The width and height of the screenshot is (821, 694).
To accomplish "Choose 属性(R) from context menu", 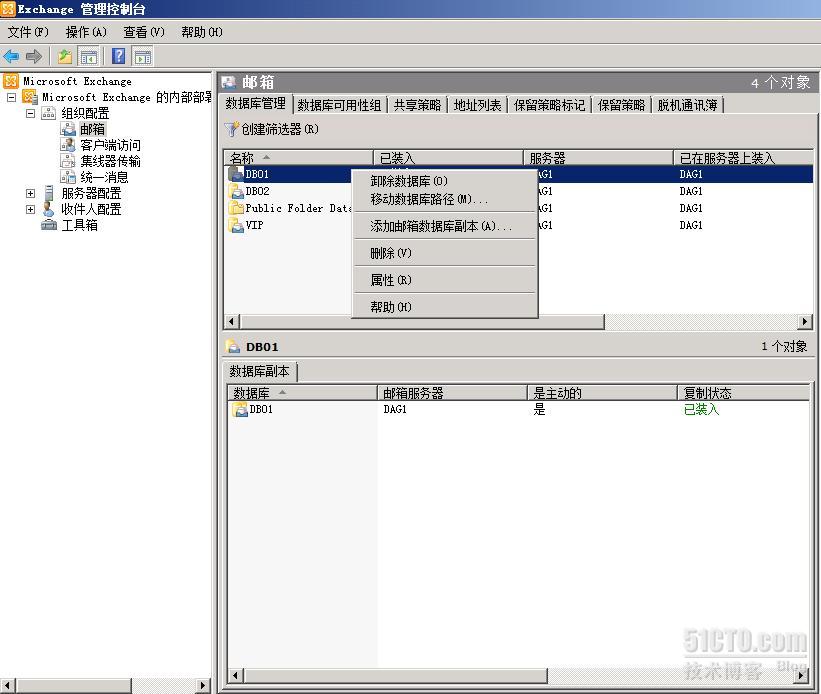I will [445, 280].
